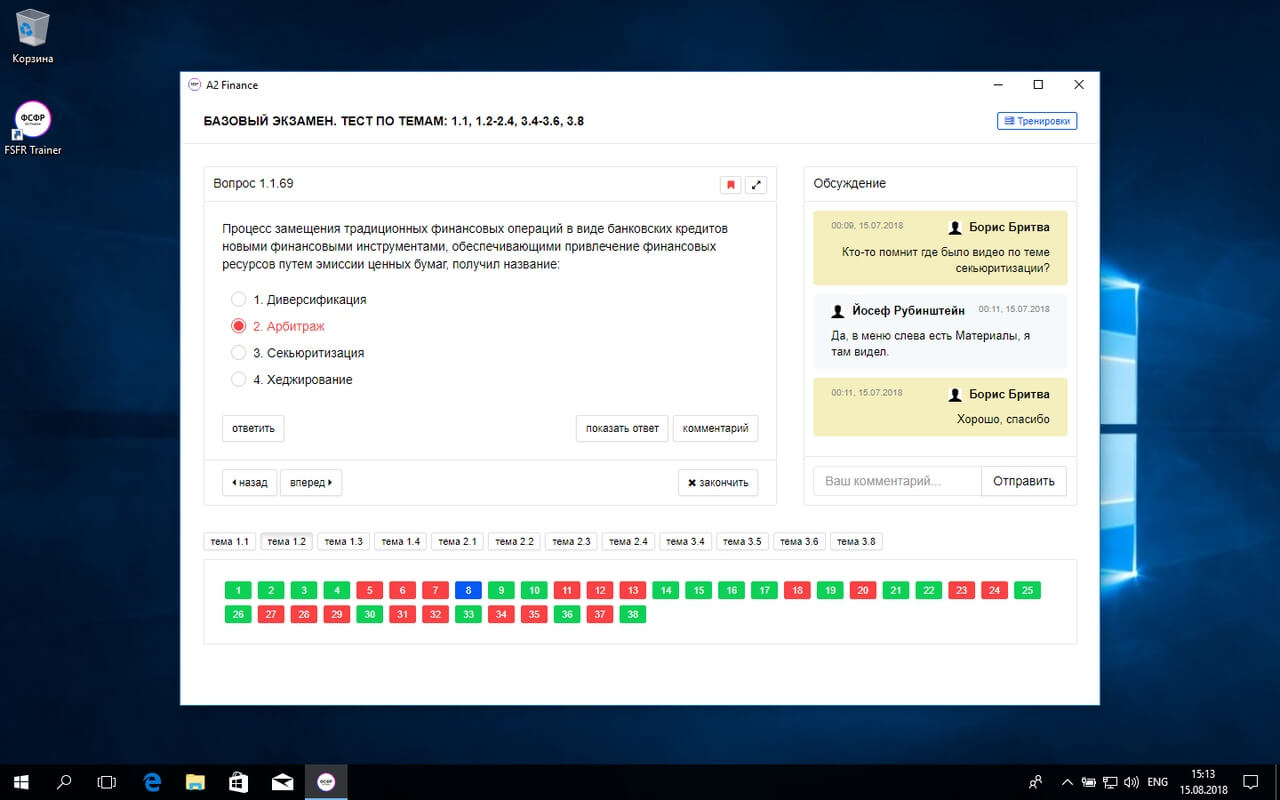Open Microsoft Store taskbar icon
The image size is (1280, 800).
pyautogui.click(x=239, y=782)
